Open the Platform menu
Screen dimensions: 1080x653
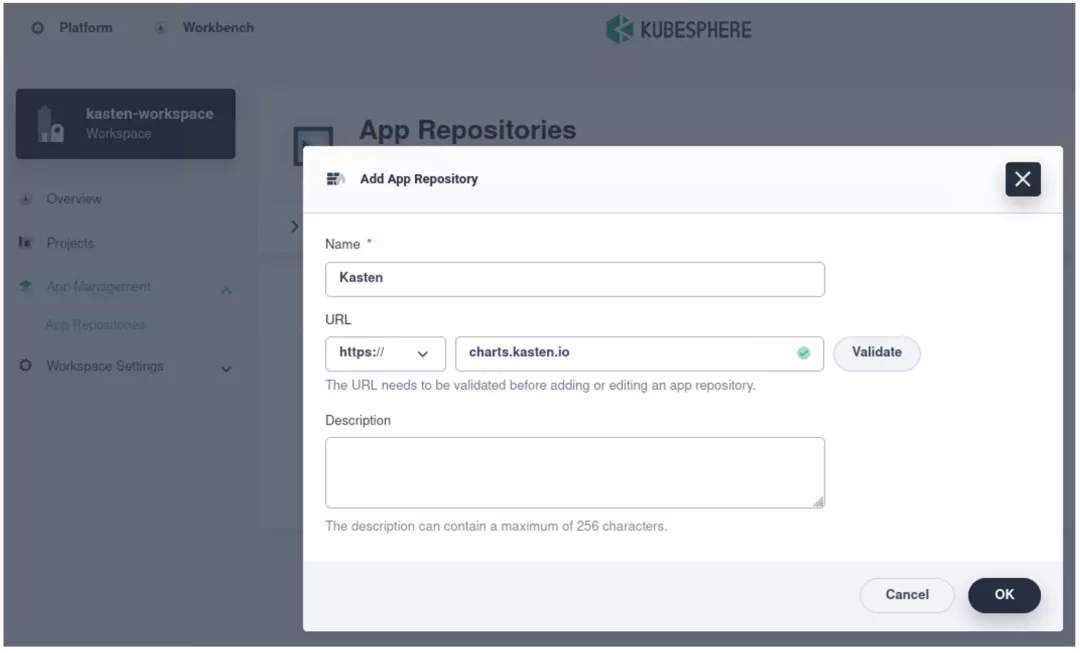pos(85,27)
